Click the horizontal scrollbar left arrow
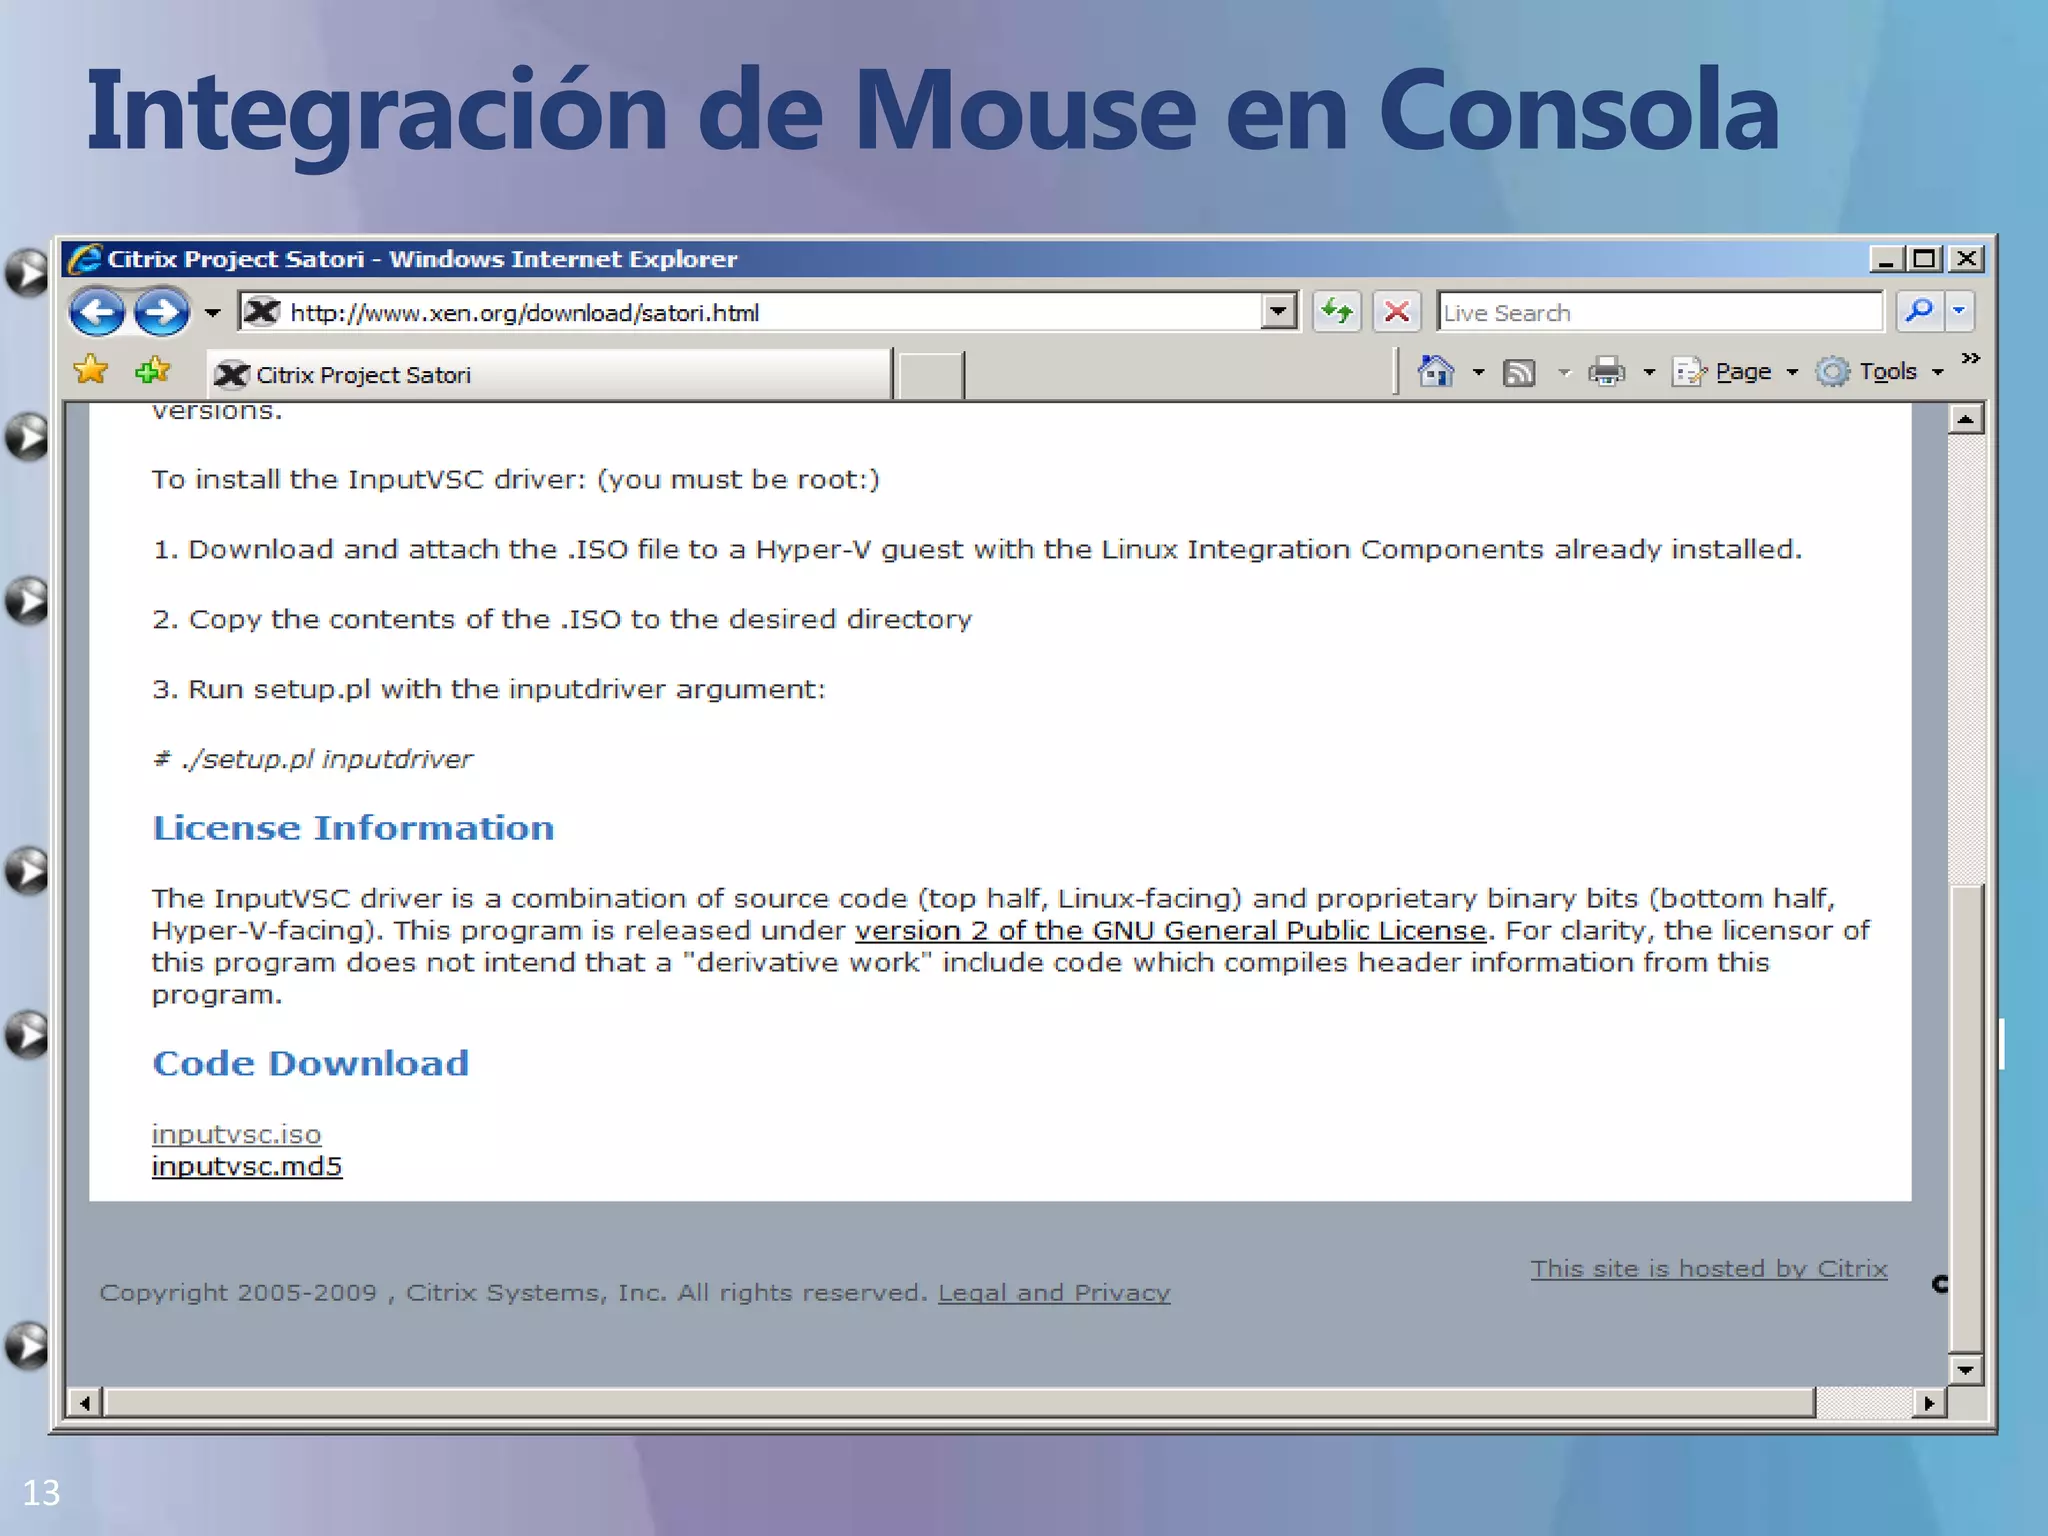Screen dimensions: 2048x1536 (x=84, y=1403)
